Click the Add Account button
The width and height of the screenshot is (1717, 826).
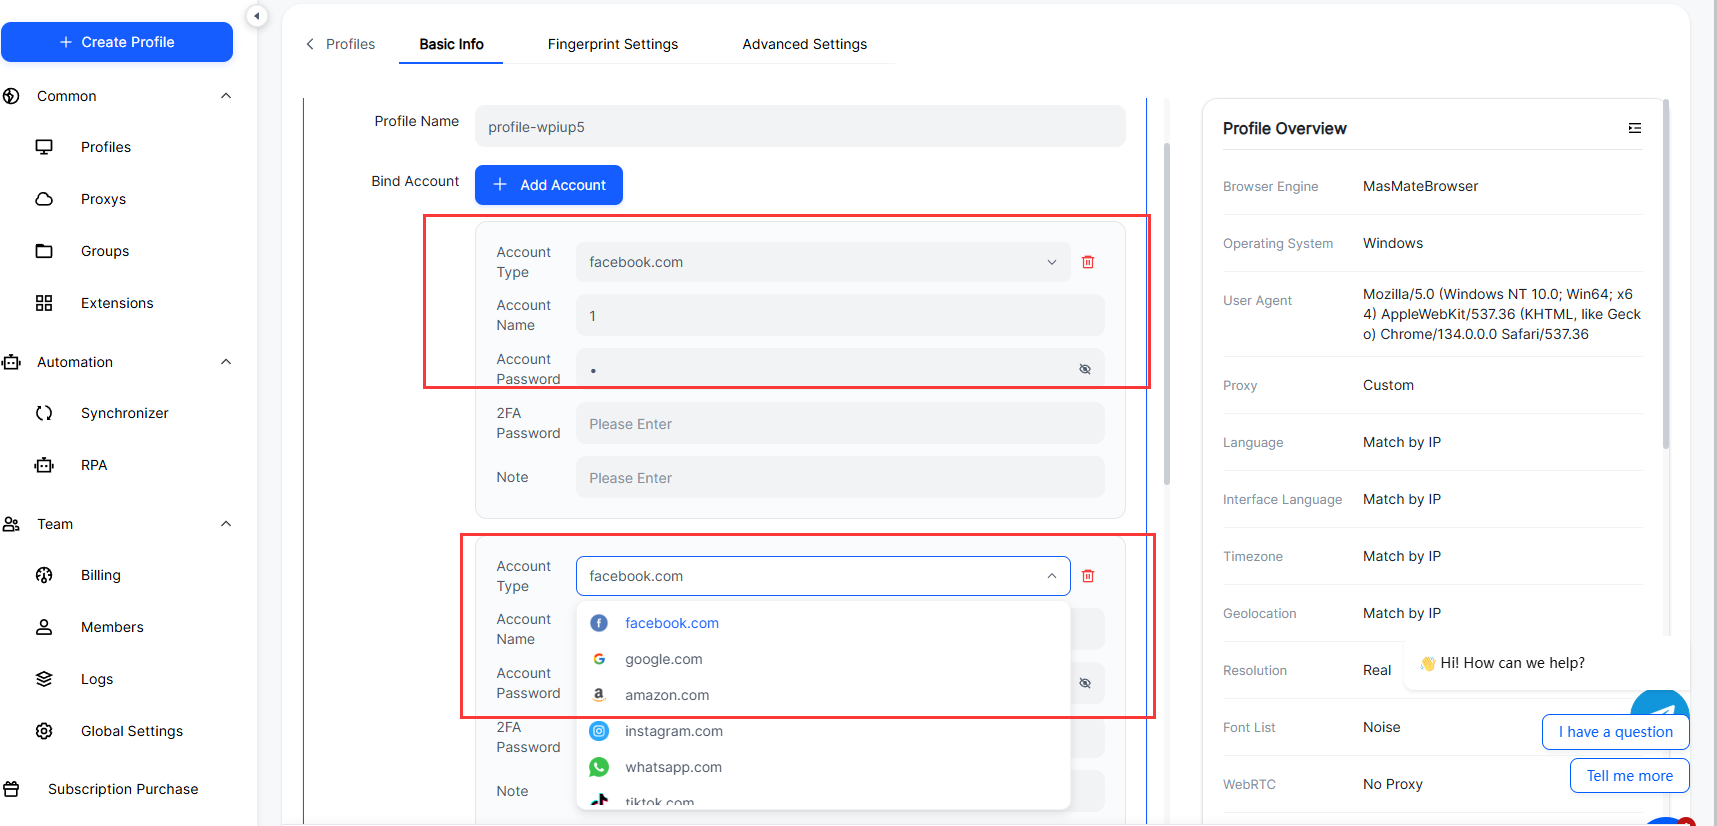[x=548, y=185]
